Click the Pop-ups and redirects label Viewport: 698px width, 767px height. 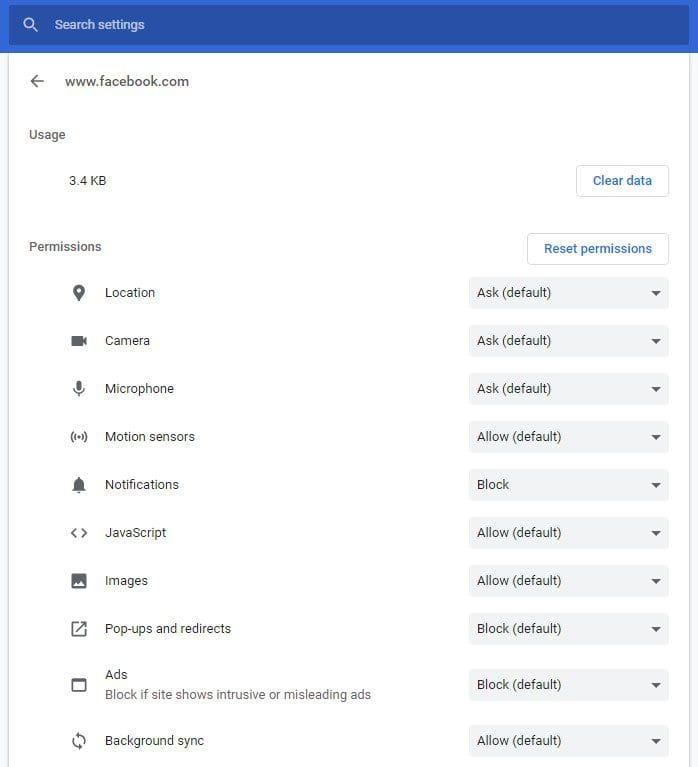[x=168, y=629]
